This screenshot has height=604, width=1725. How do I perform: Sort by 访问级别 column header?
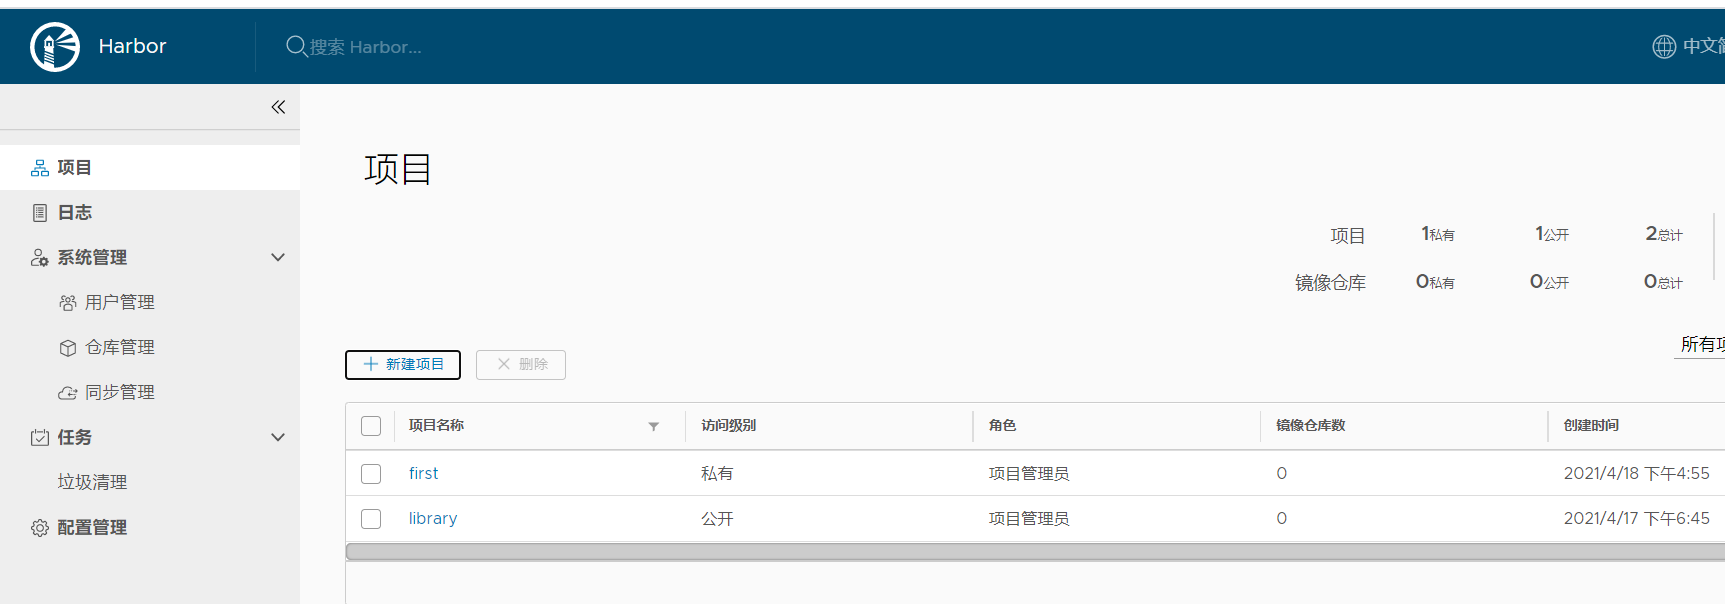click(729, 426)
